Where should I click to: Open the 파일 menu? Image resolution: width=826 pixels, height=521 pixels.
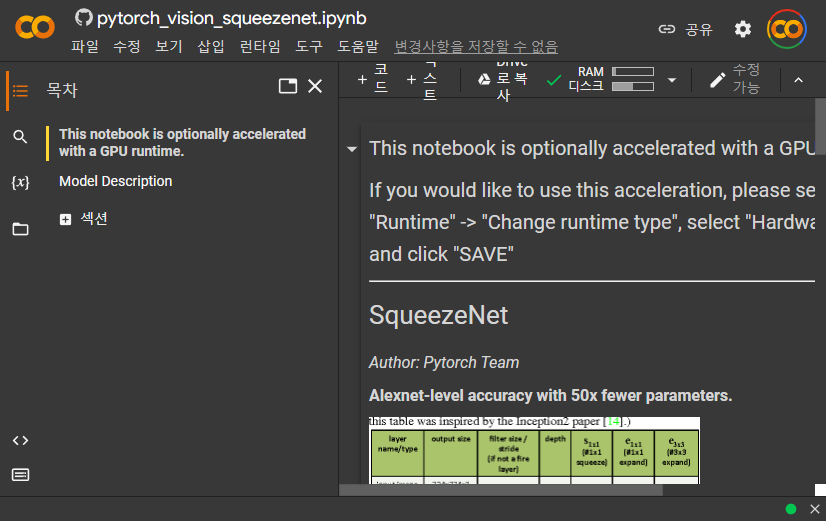(x=85, y=46)
